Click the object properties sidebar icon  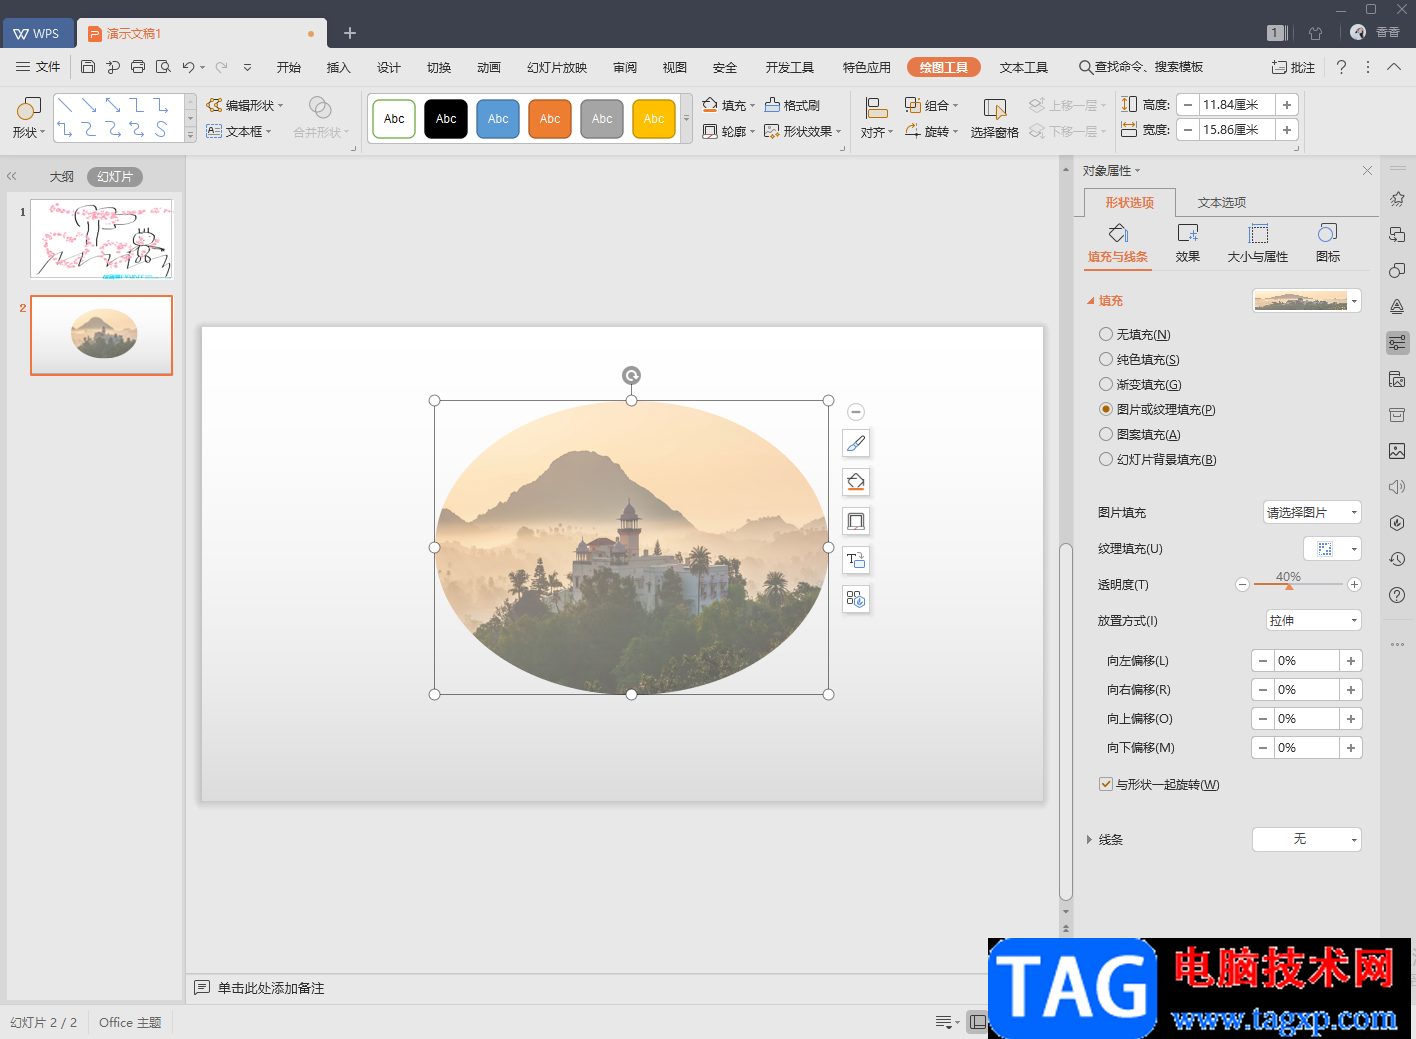pos(1397,343)
